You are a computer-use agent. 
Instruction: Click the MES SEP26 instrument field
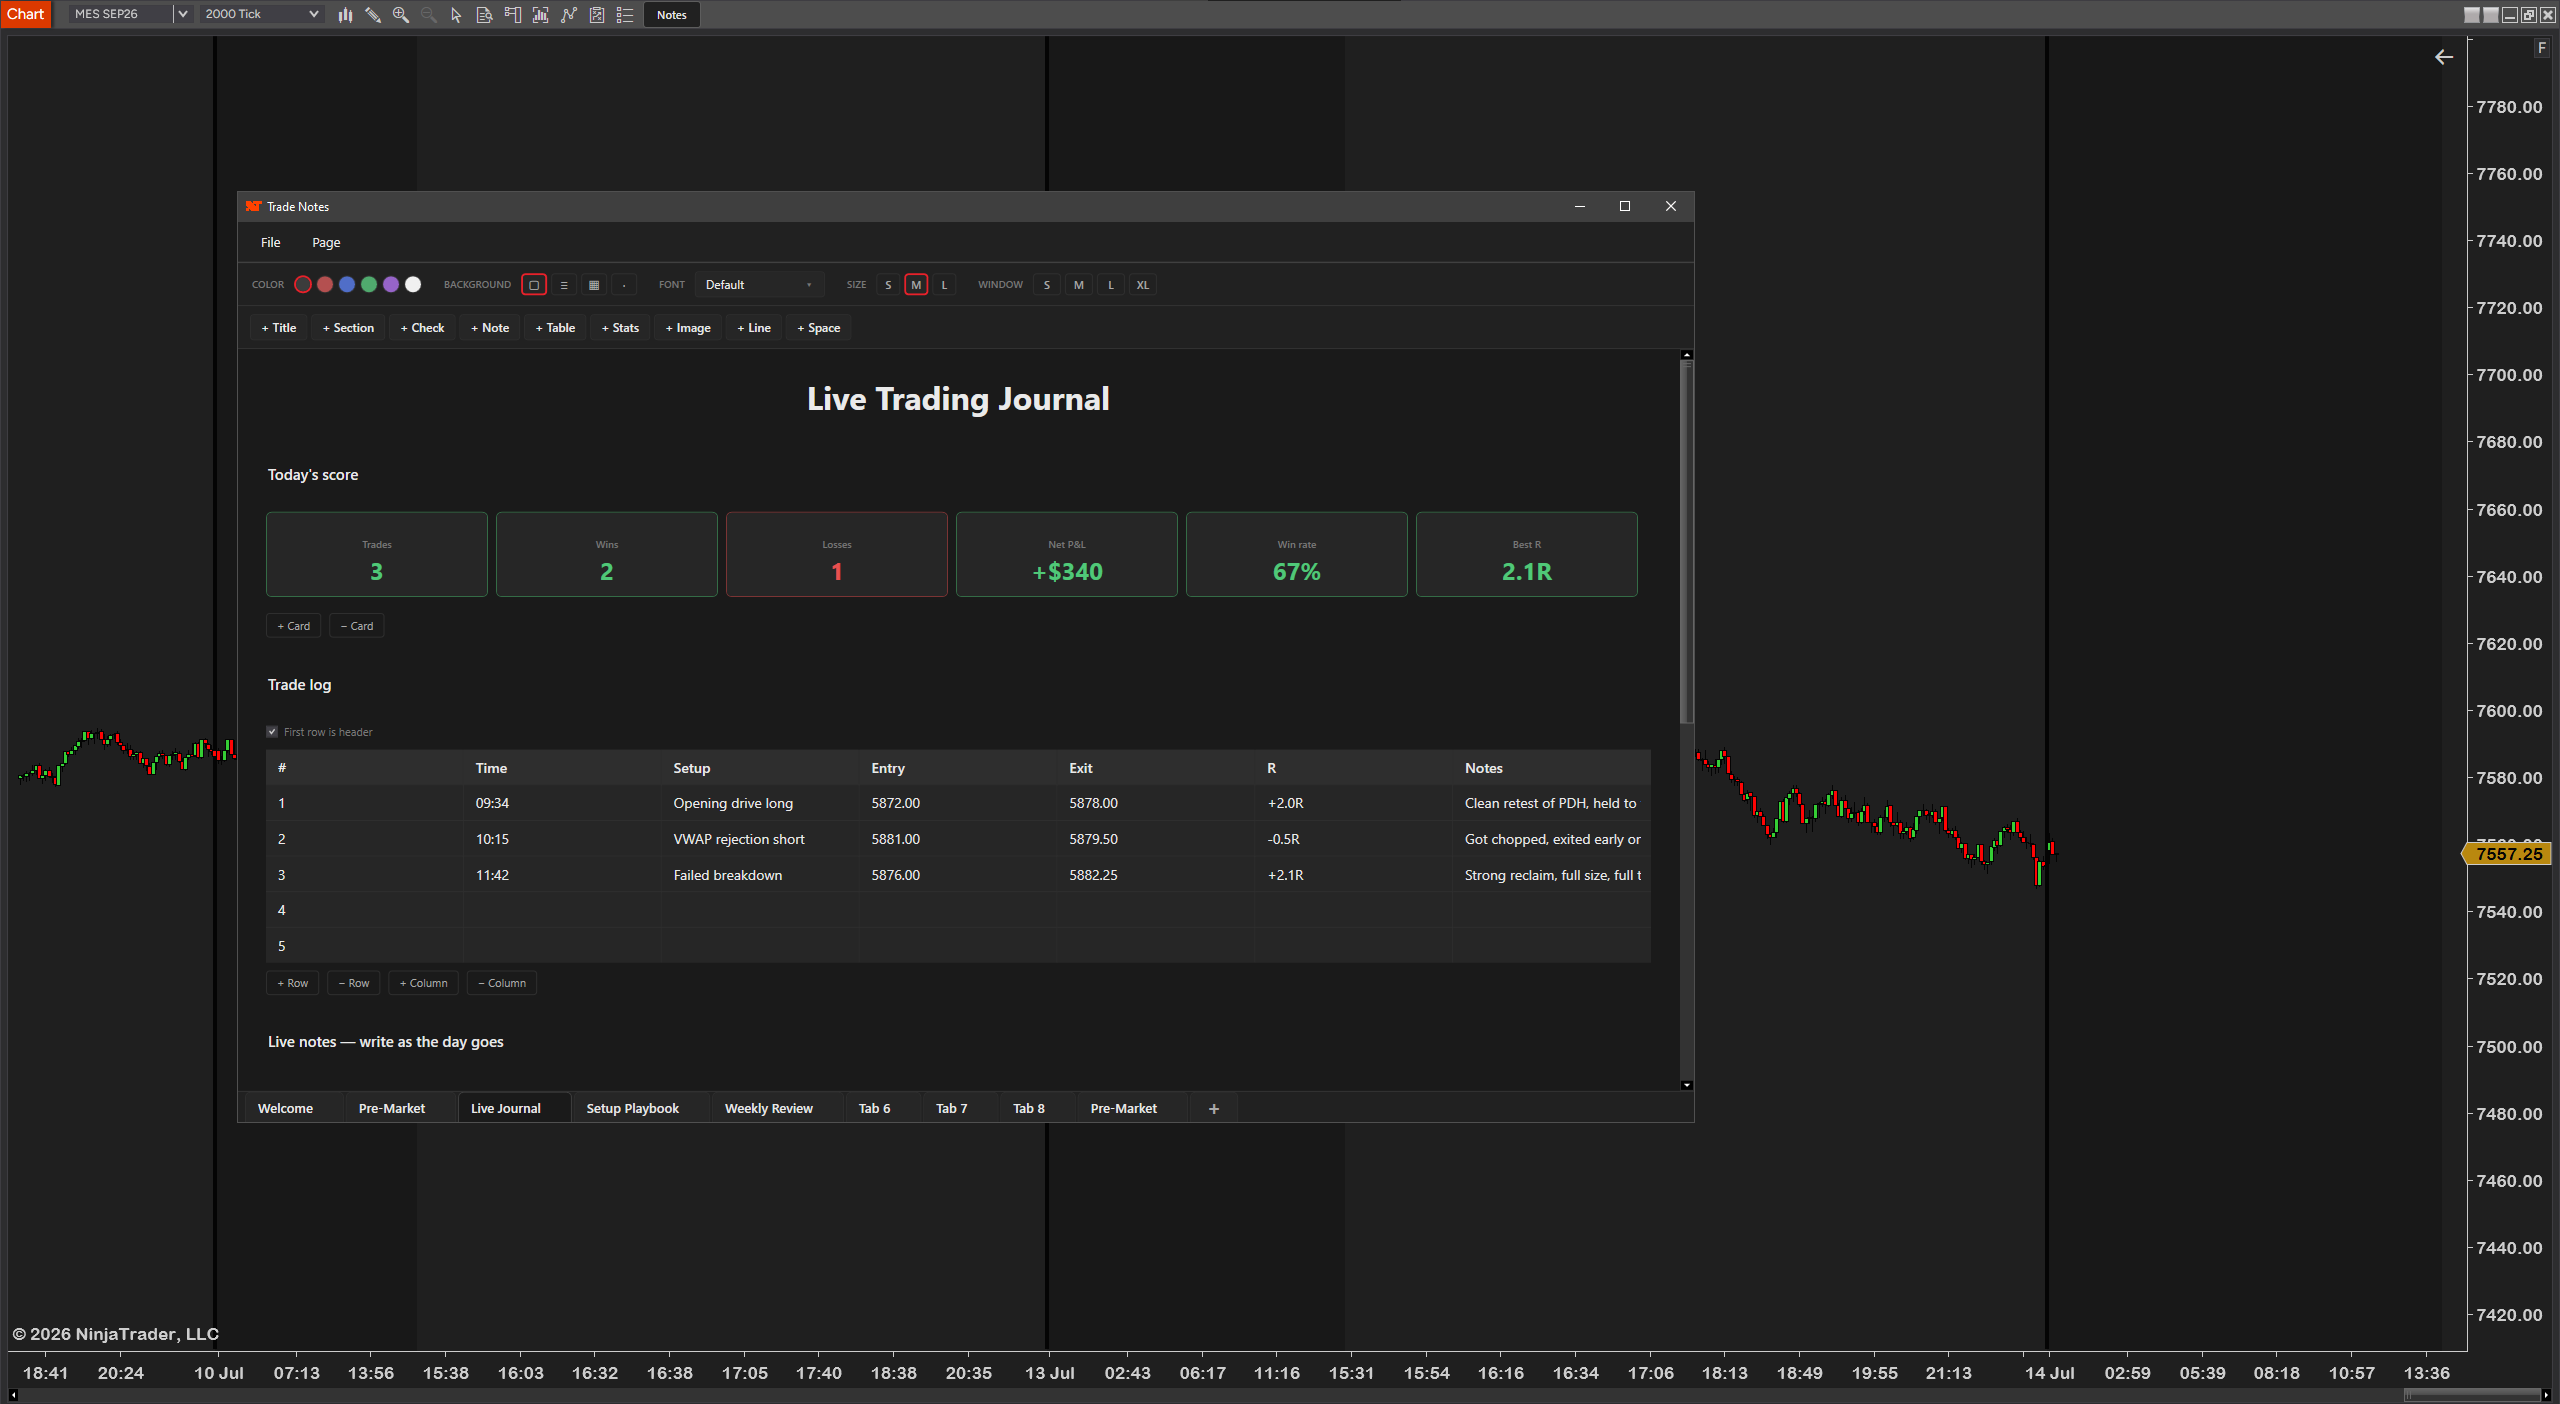pyautogui.click(x=121, y=14)
